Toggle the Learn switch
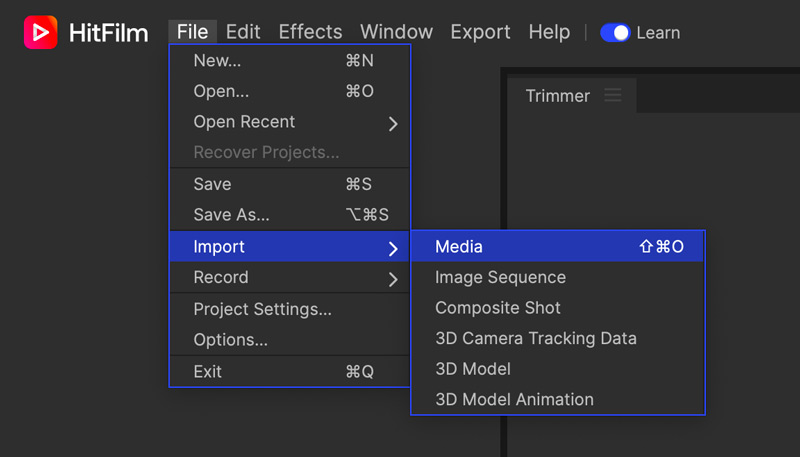The image size is (800, 457). tap(615, 33)
